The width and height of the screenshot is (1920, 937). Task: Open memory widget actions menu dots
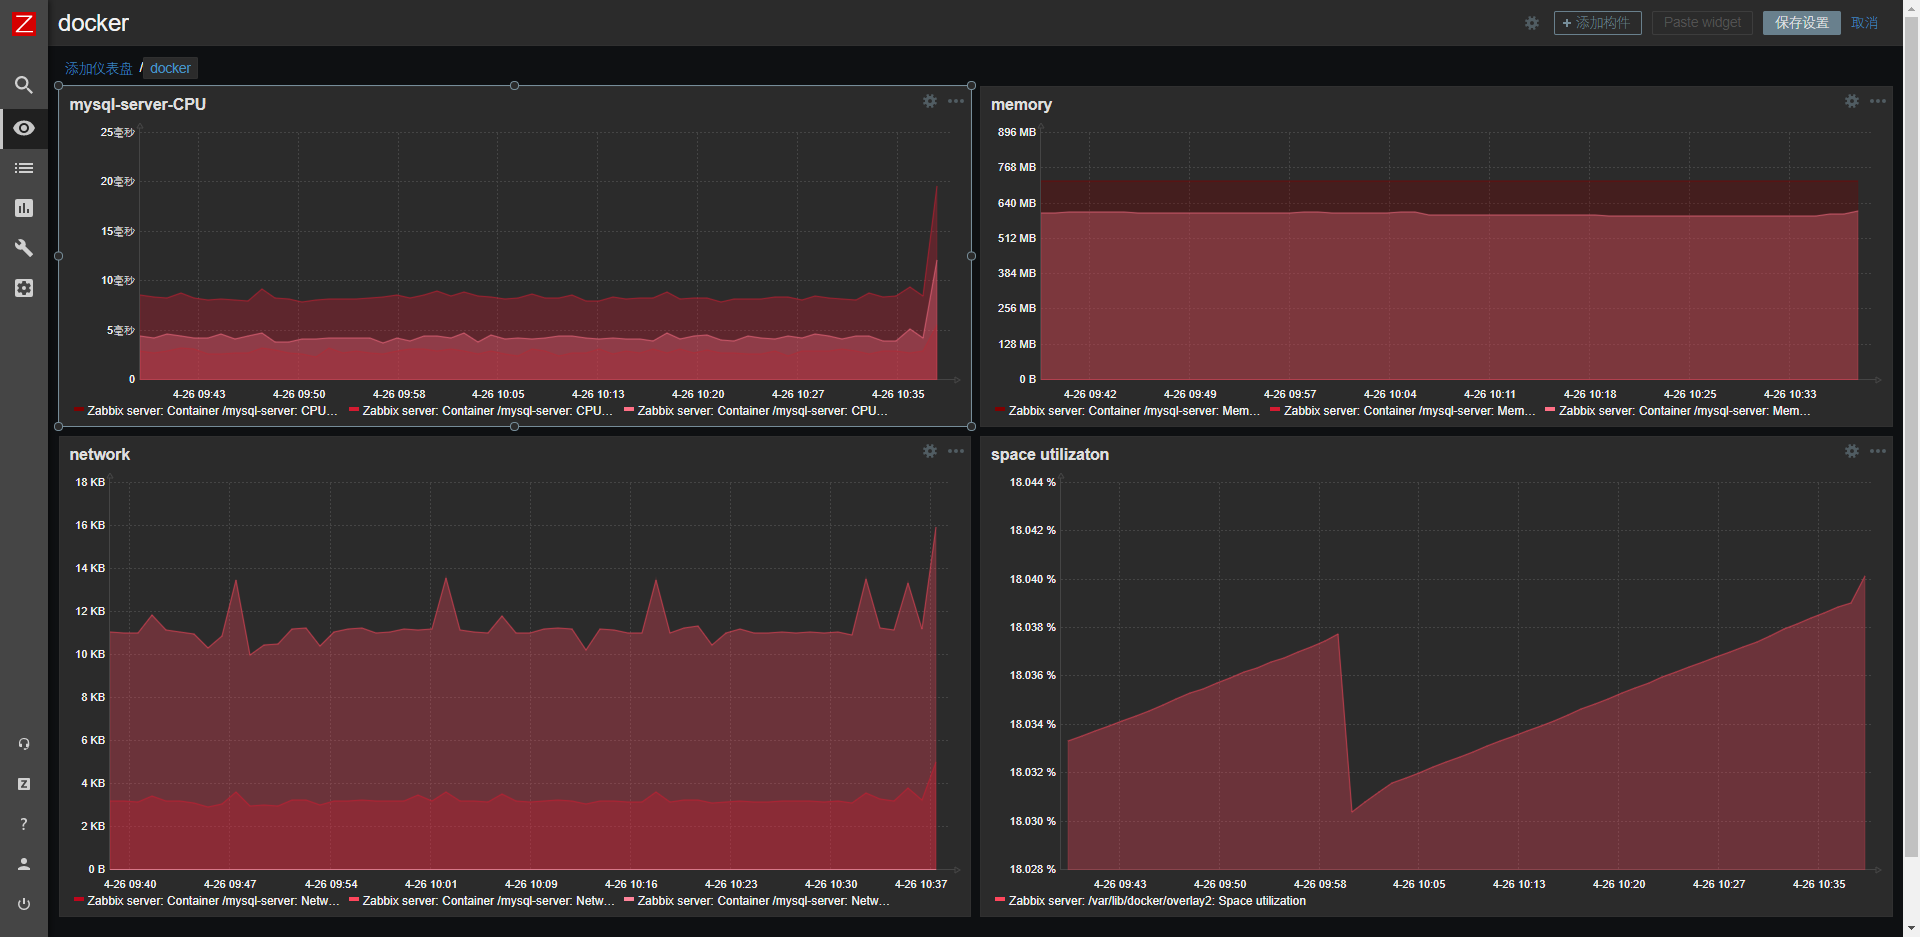tap(1878, 101)
